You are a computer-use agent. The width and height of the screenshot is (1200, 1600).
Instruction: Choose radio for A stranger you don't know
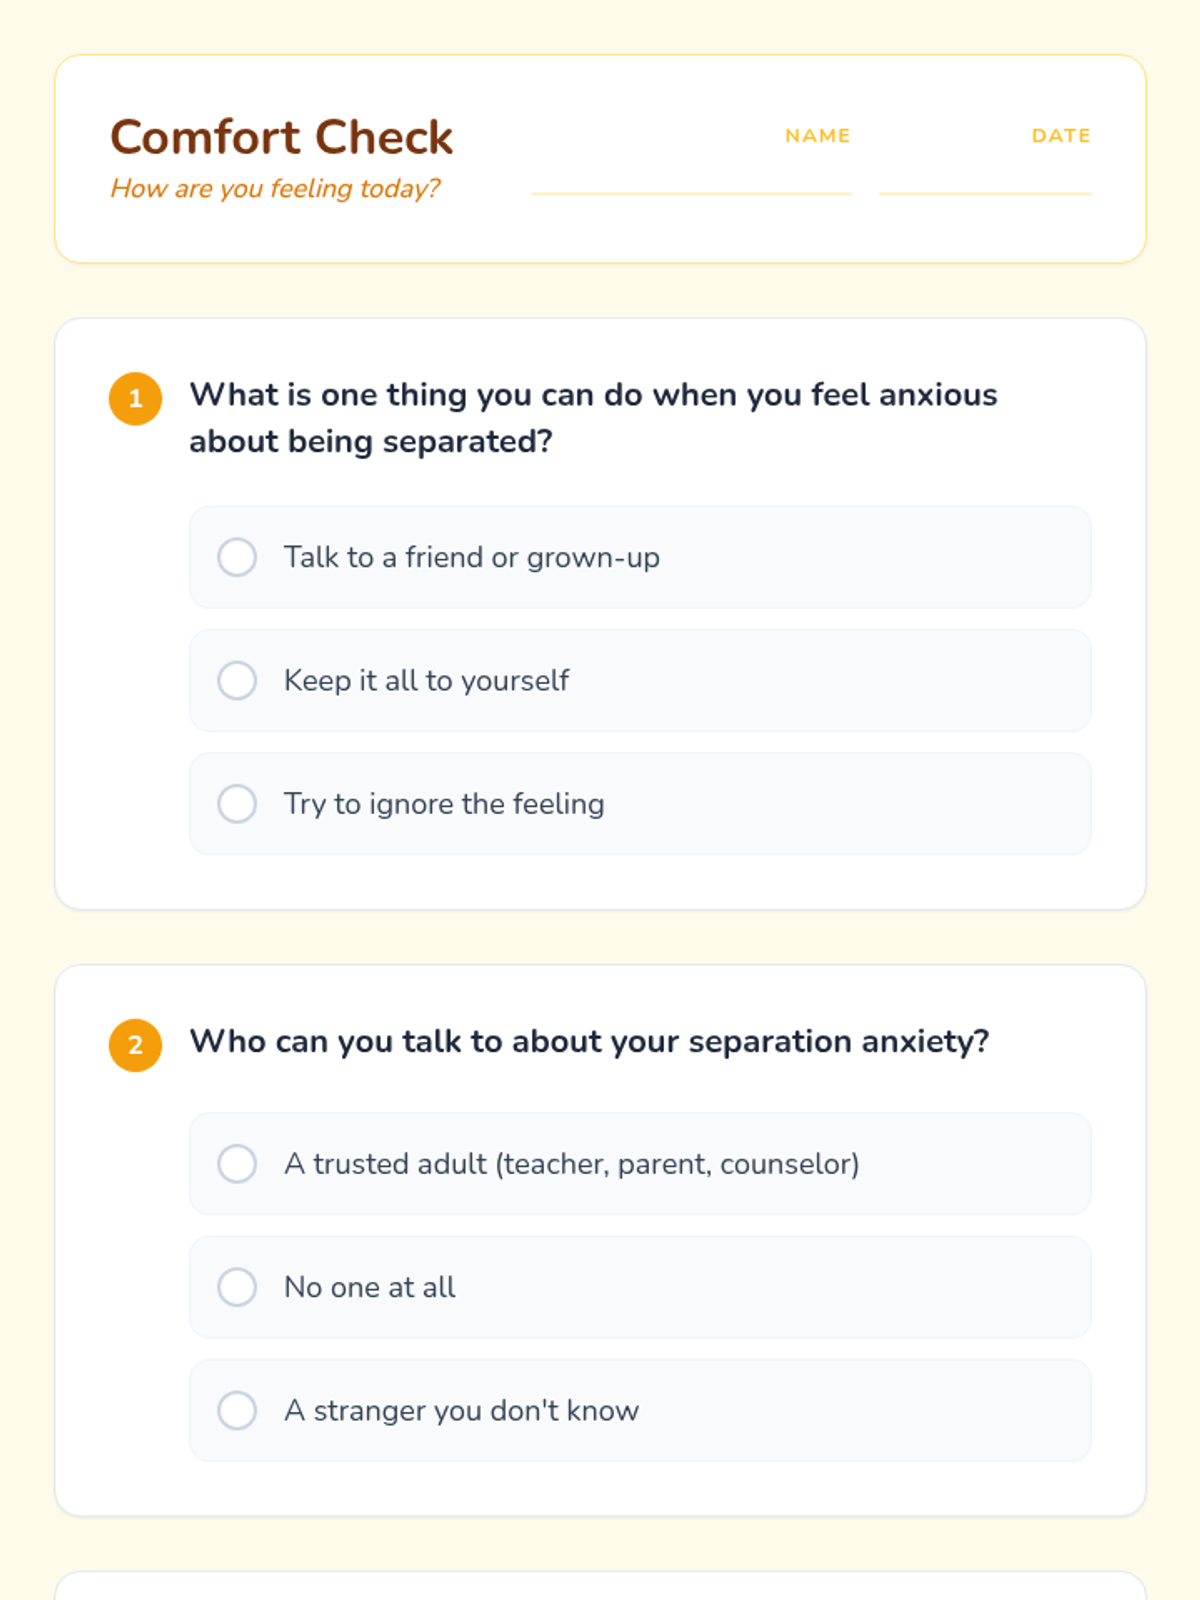237,1411
